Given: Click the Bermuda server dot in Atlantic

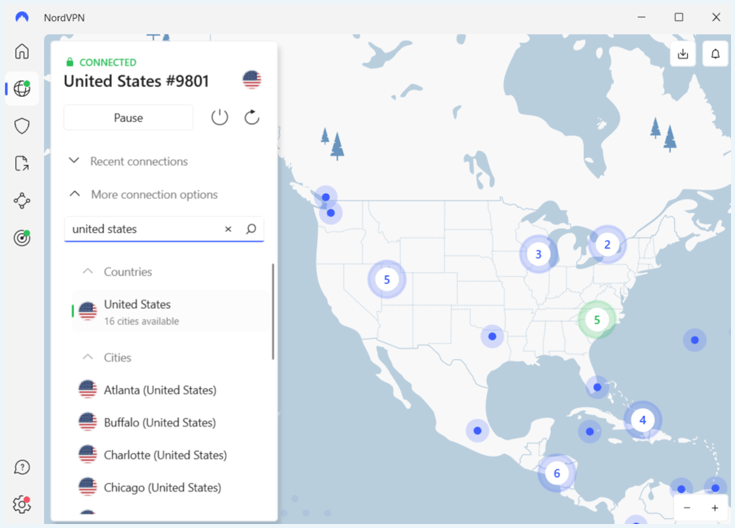Looking at the screenshot, I should [x=695, y=340].
